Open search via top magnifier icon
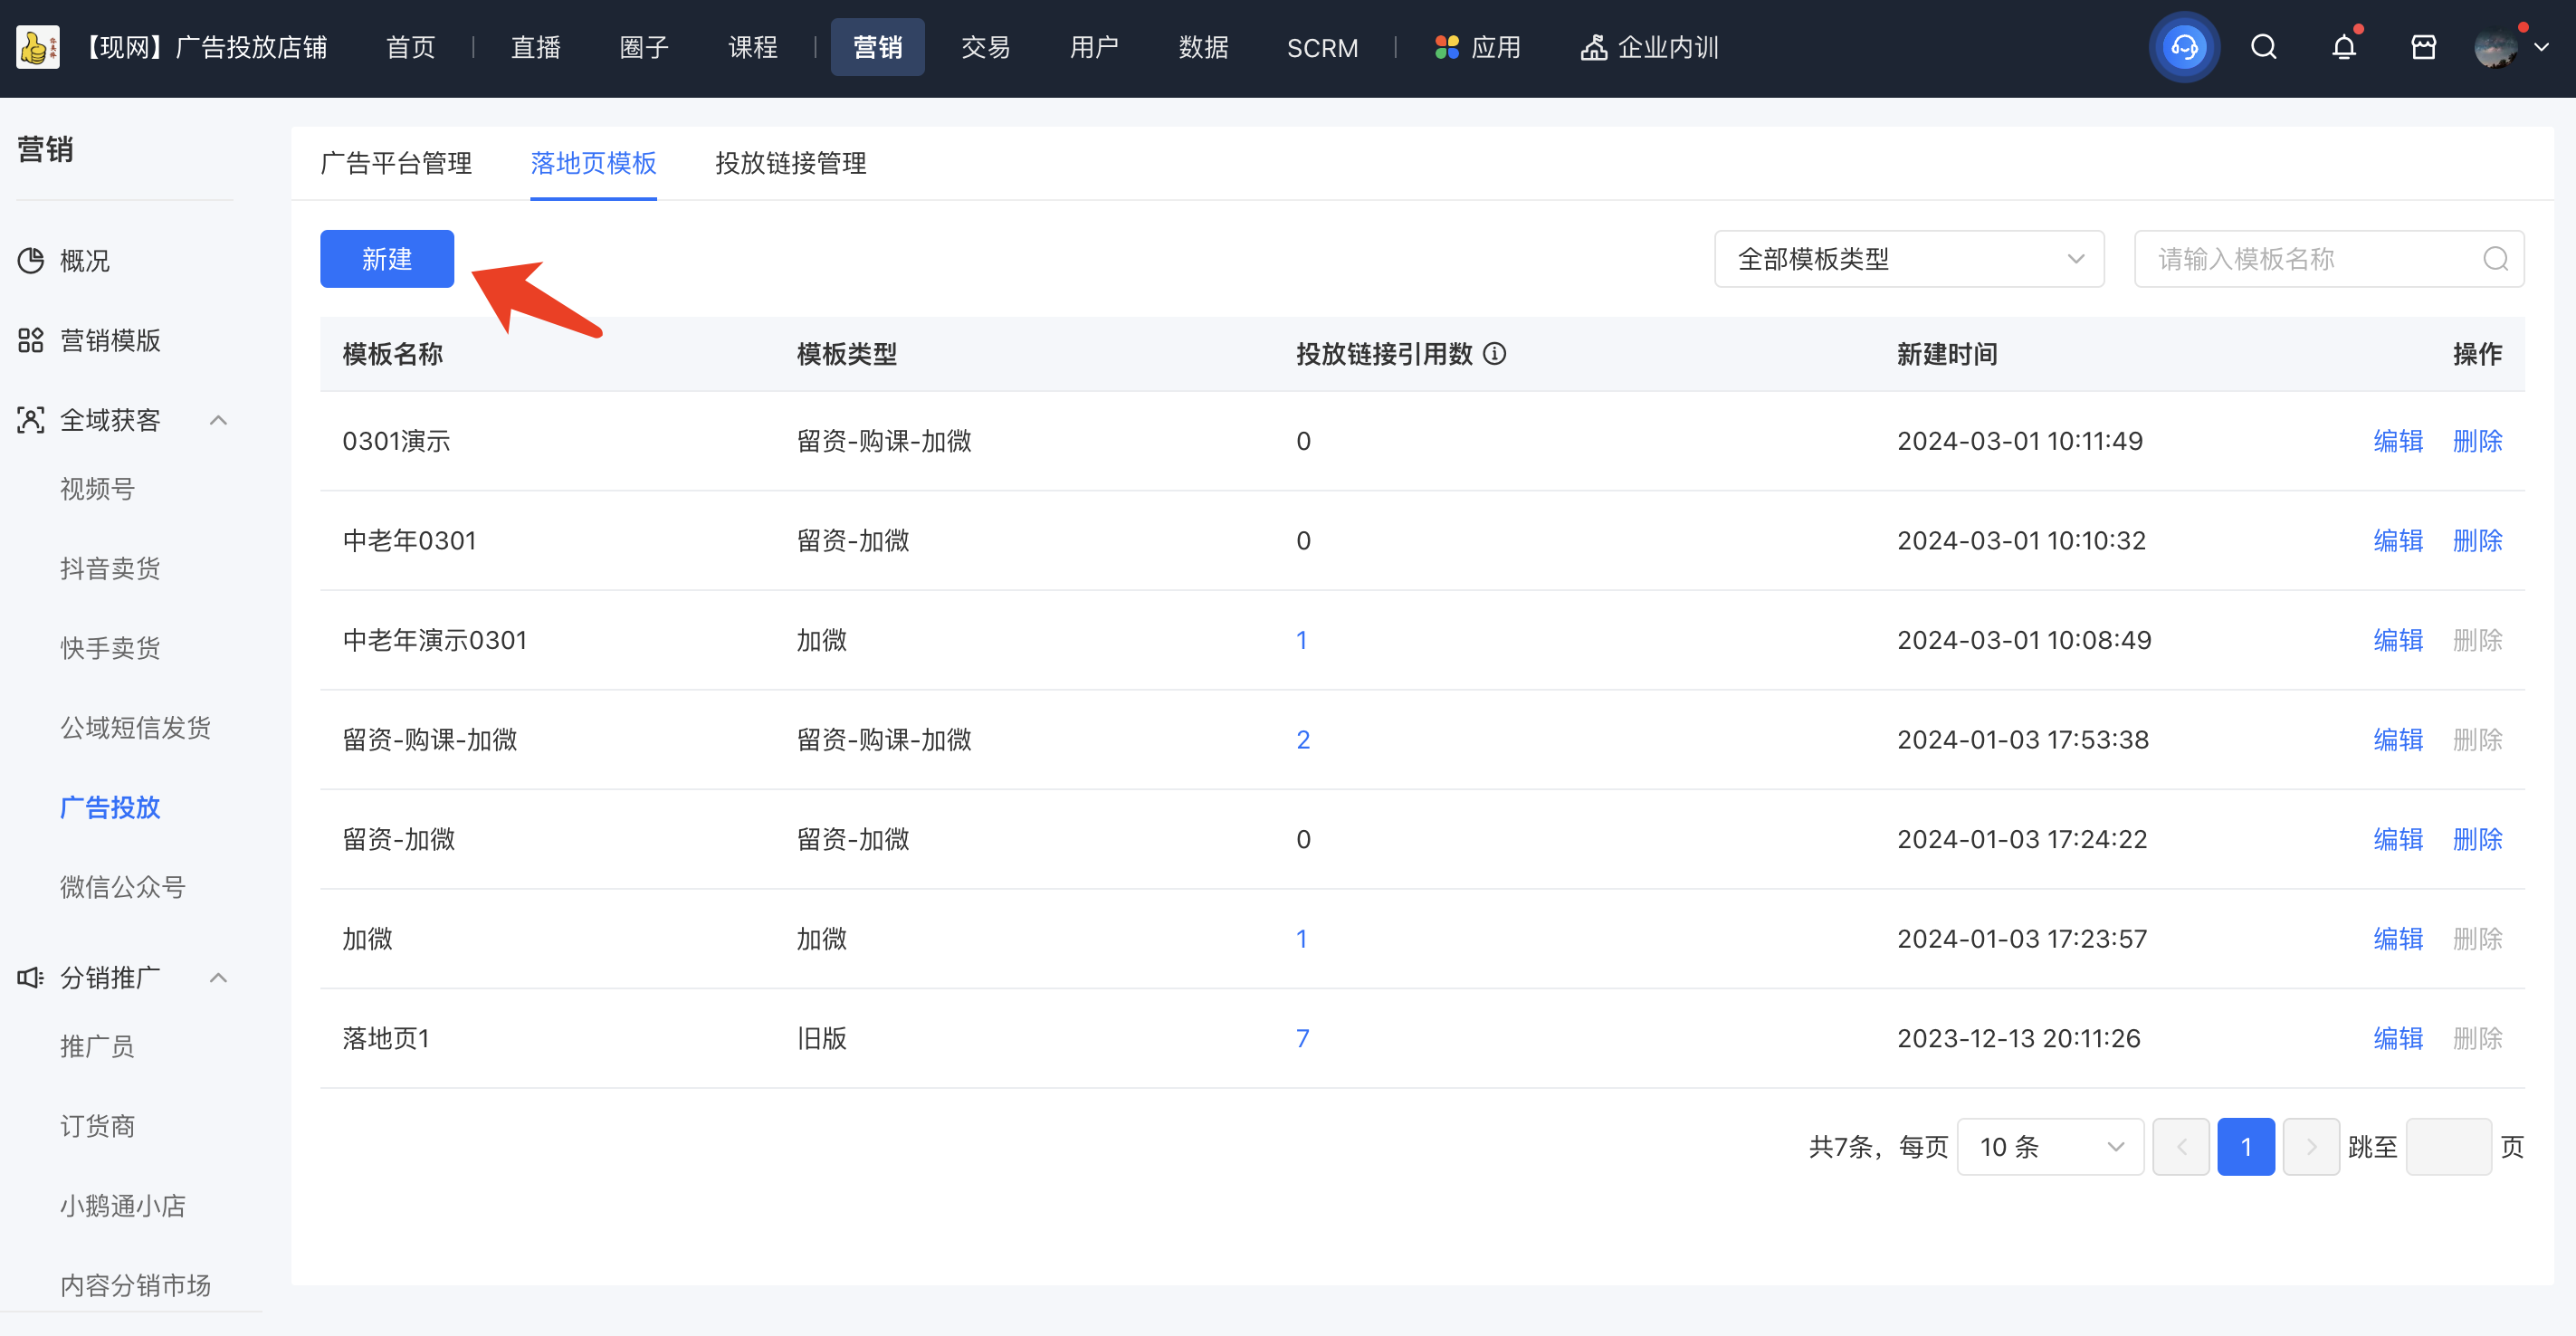Screen dimensions: 2576x1336 point(2264,47)
